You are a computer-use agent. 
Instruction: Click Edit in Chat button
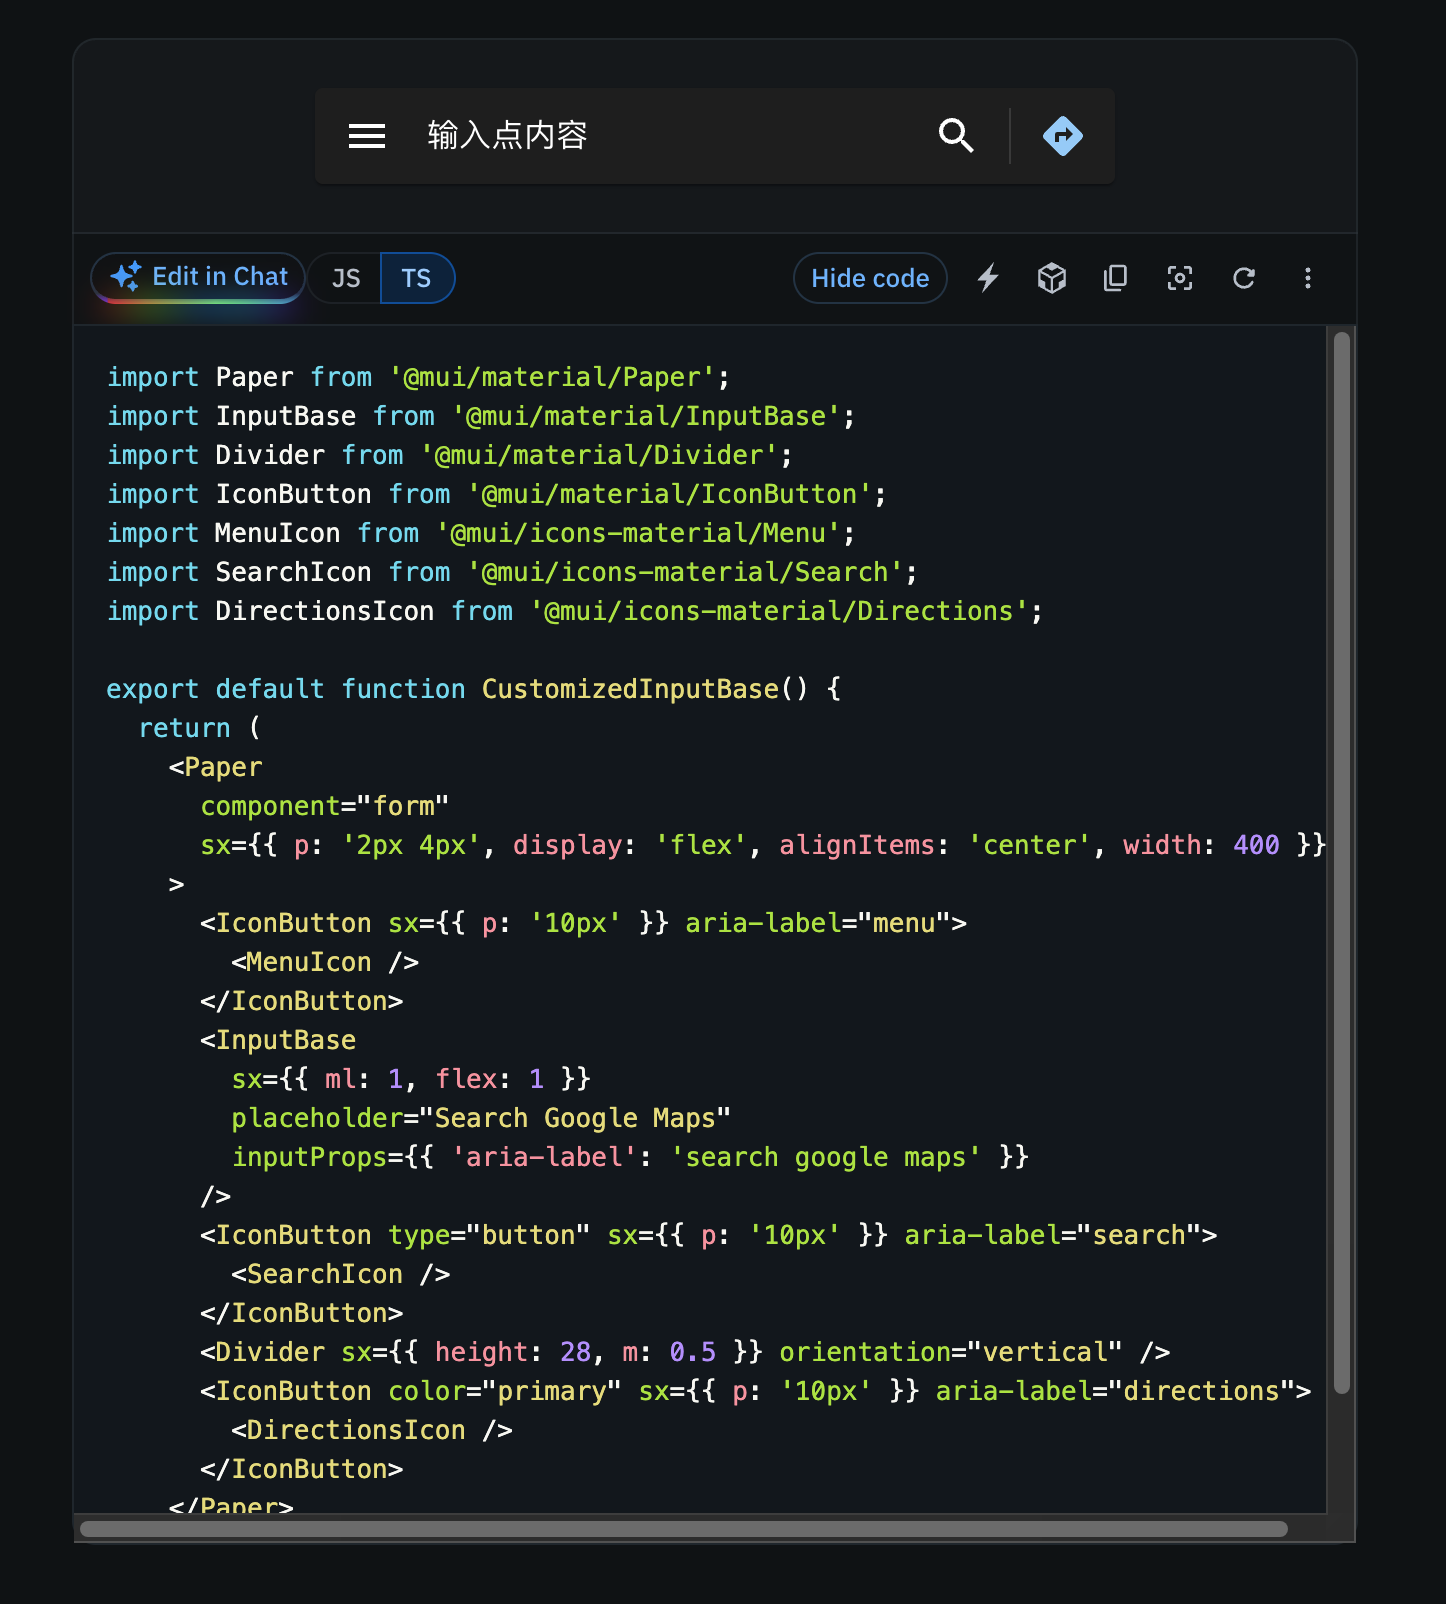[198, 277]
